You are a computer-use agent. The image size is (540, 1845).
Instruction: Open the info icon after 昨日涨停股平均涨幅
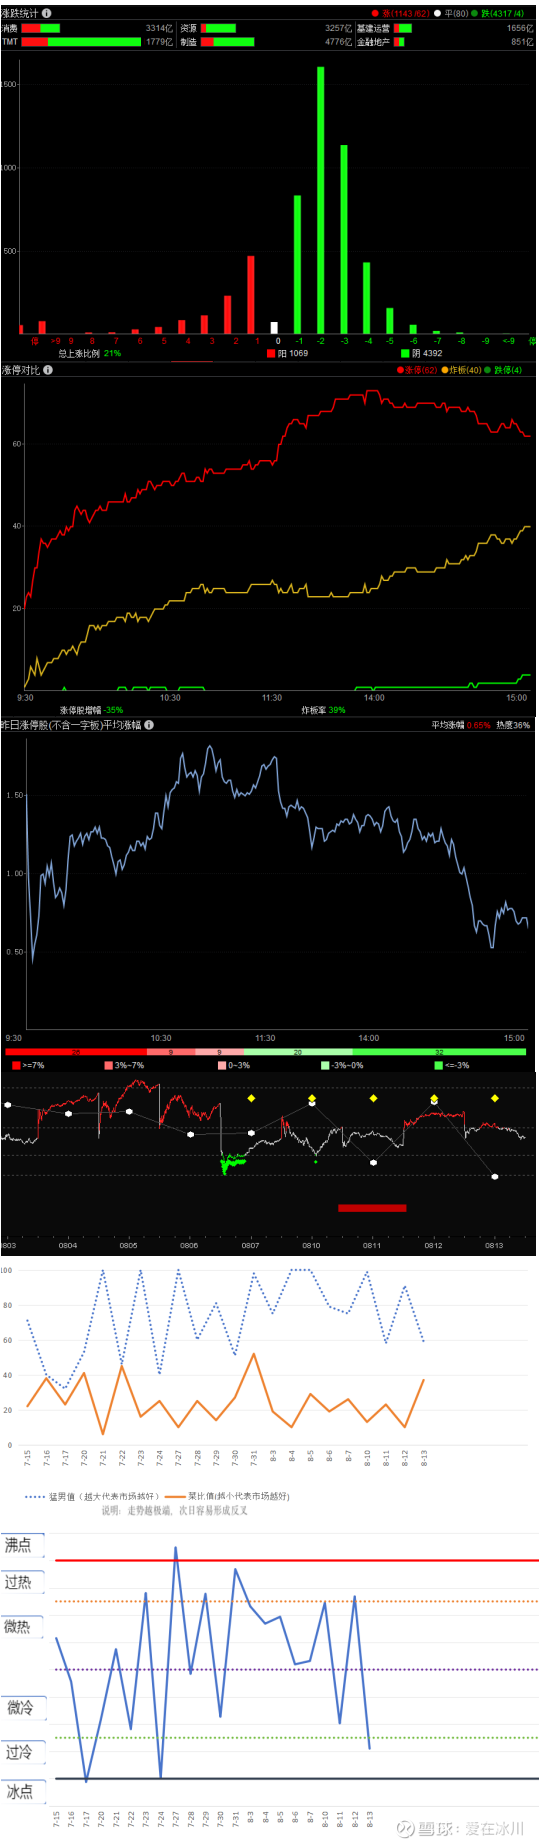tap(149, 725)
